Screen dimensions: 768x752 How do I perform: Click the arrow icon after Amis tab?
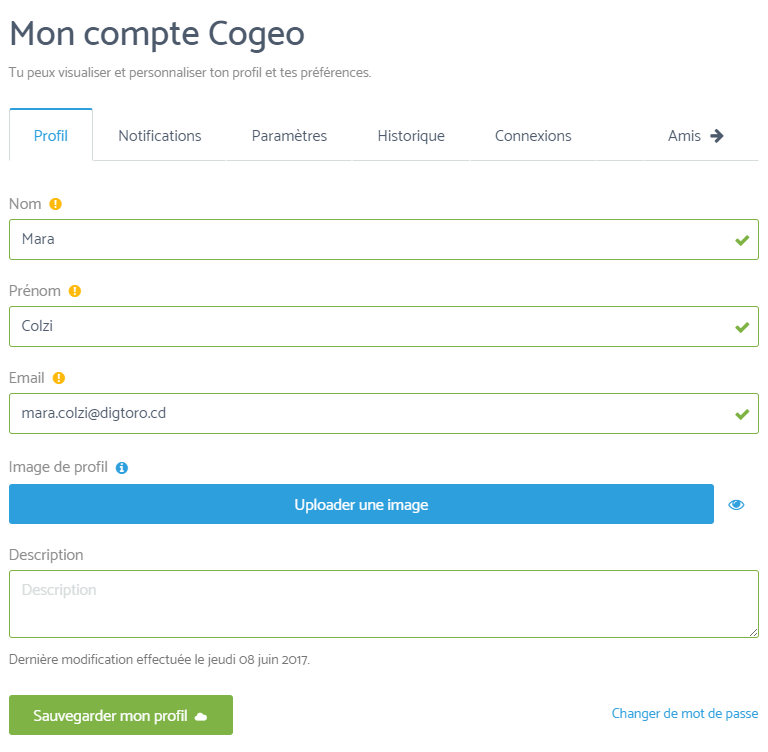pyautogui.click(x=717, y=136)
